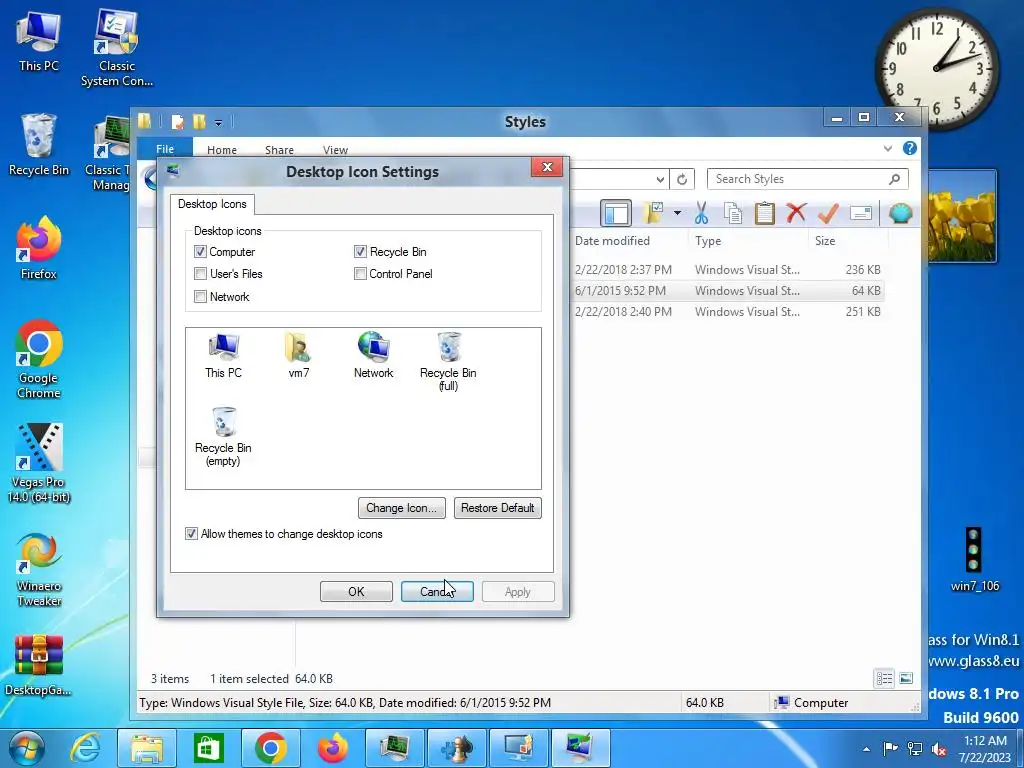Select the Desktop Icons tab
This screenshot has height=768, width=1024.
click(212, 204)
